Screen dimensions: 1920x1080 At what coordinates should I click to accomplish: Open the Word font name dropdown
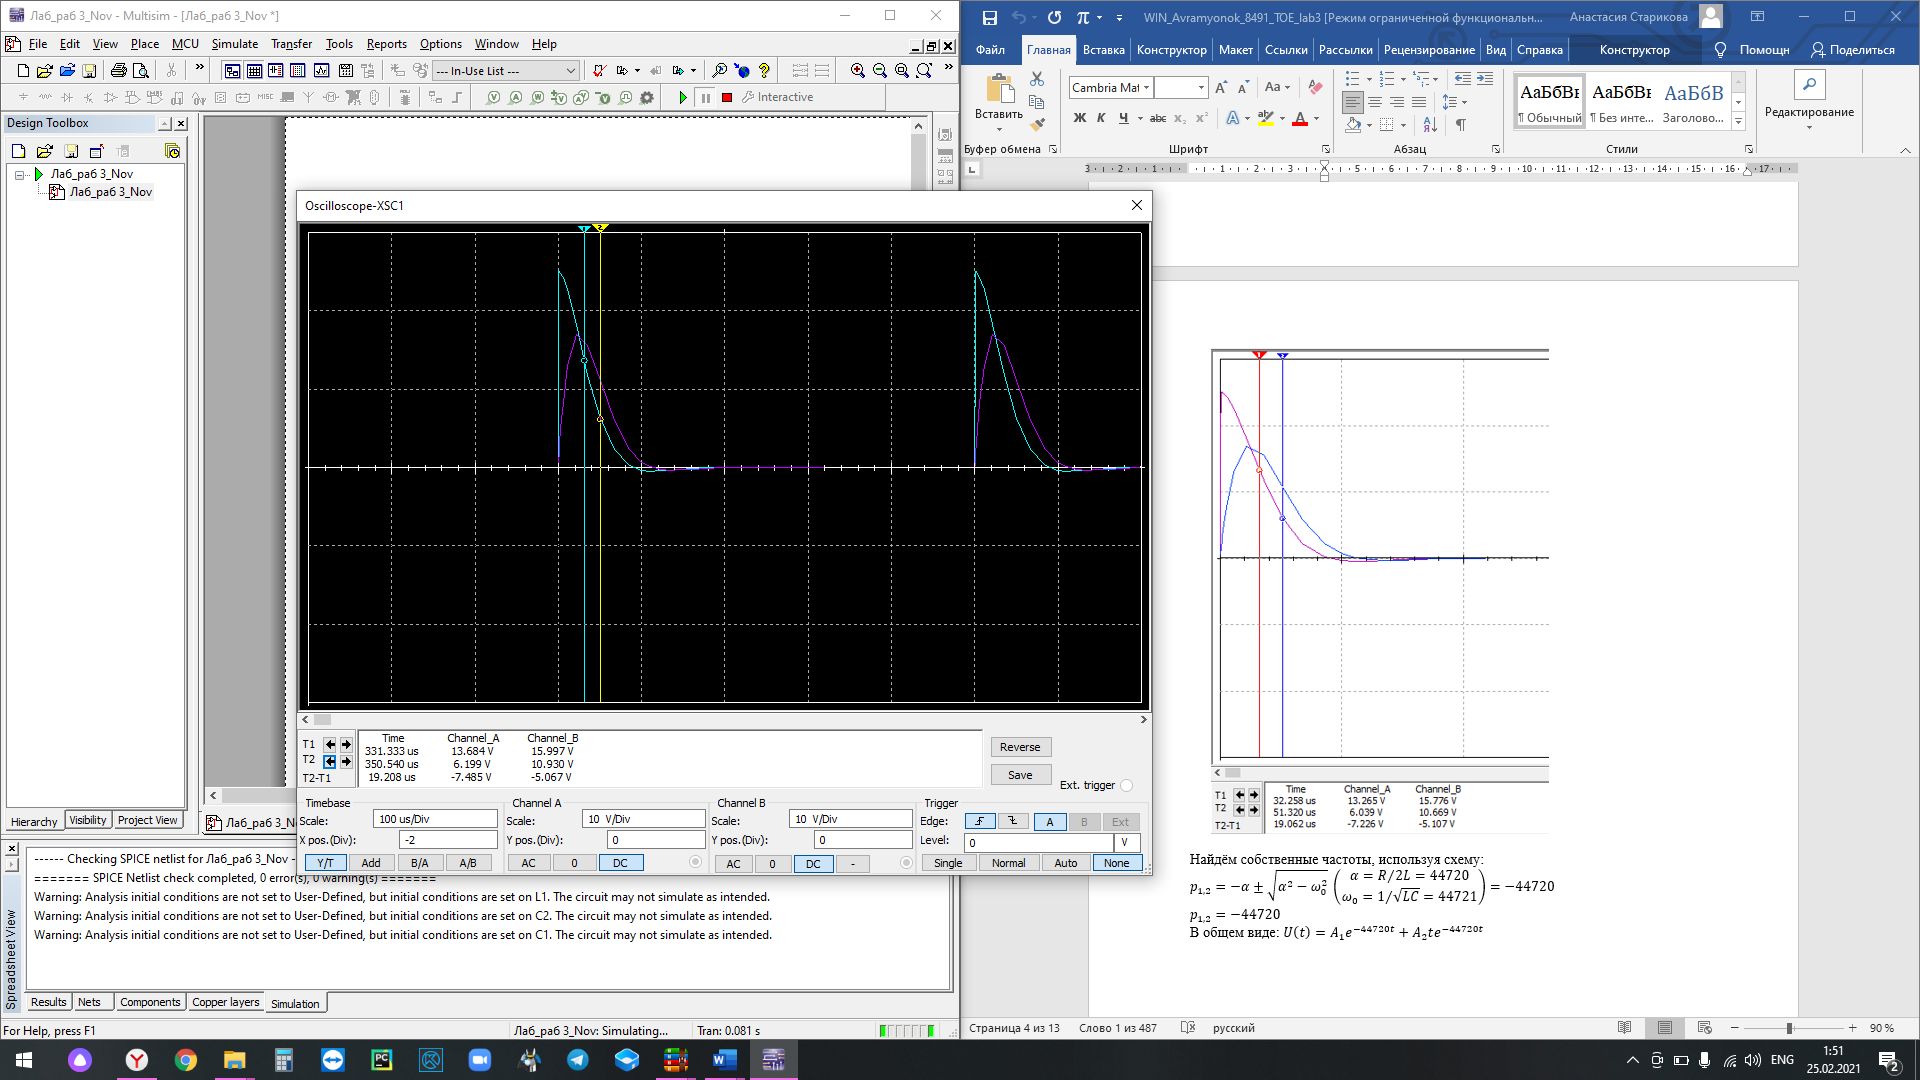(x=1146, y=88)
